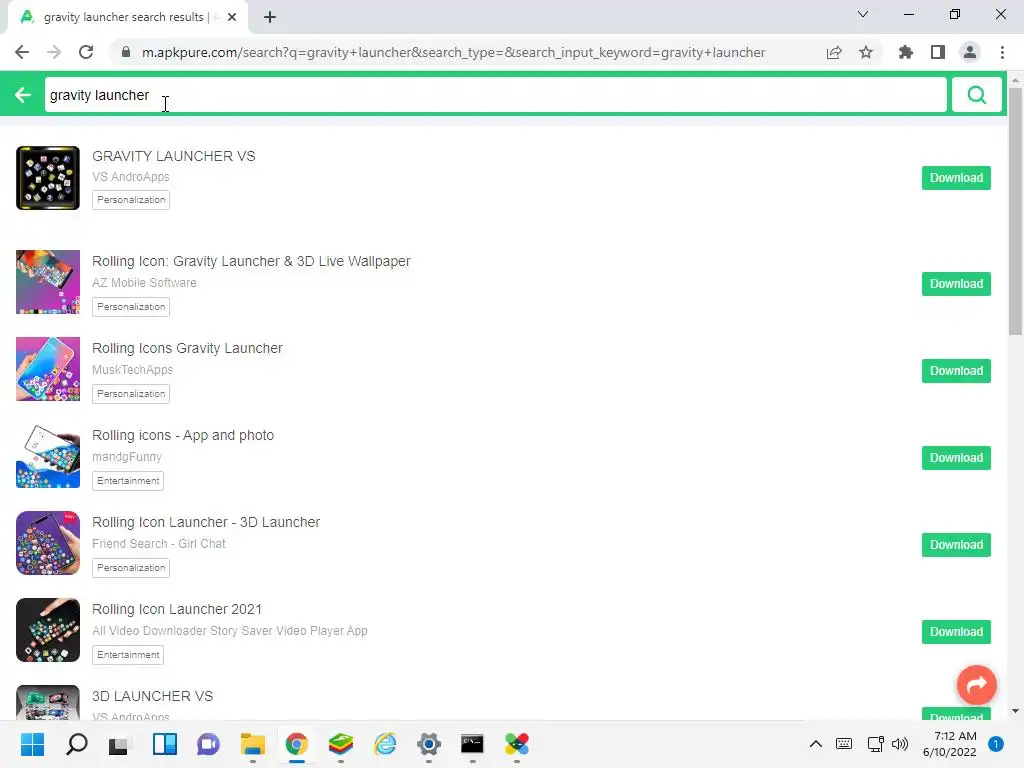Click the share this page icon in address bar
The height and width of the screenshot is (768, 1024).
pyautogui.click(x=834, y=52)
